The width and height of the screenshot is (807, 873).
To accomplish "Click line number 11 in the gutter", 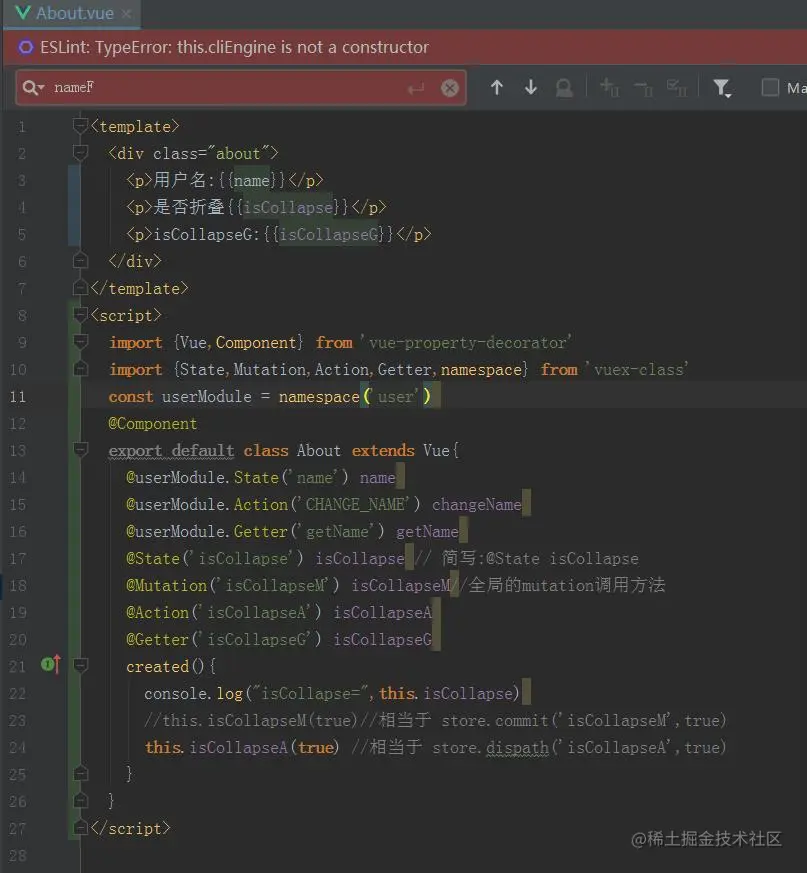I will coord(18,397).
